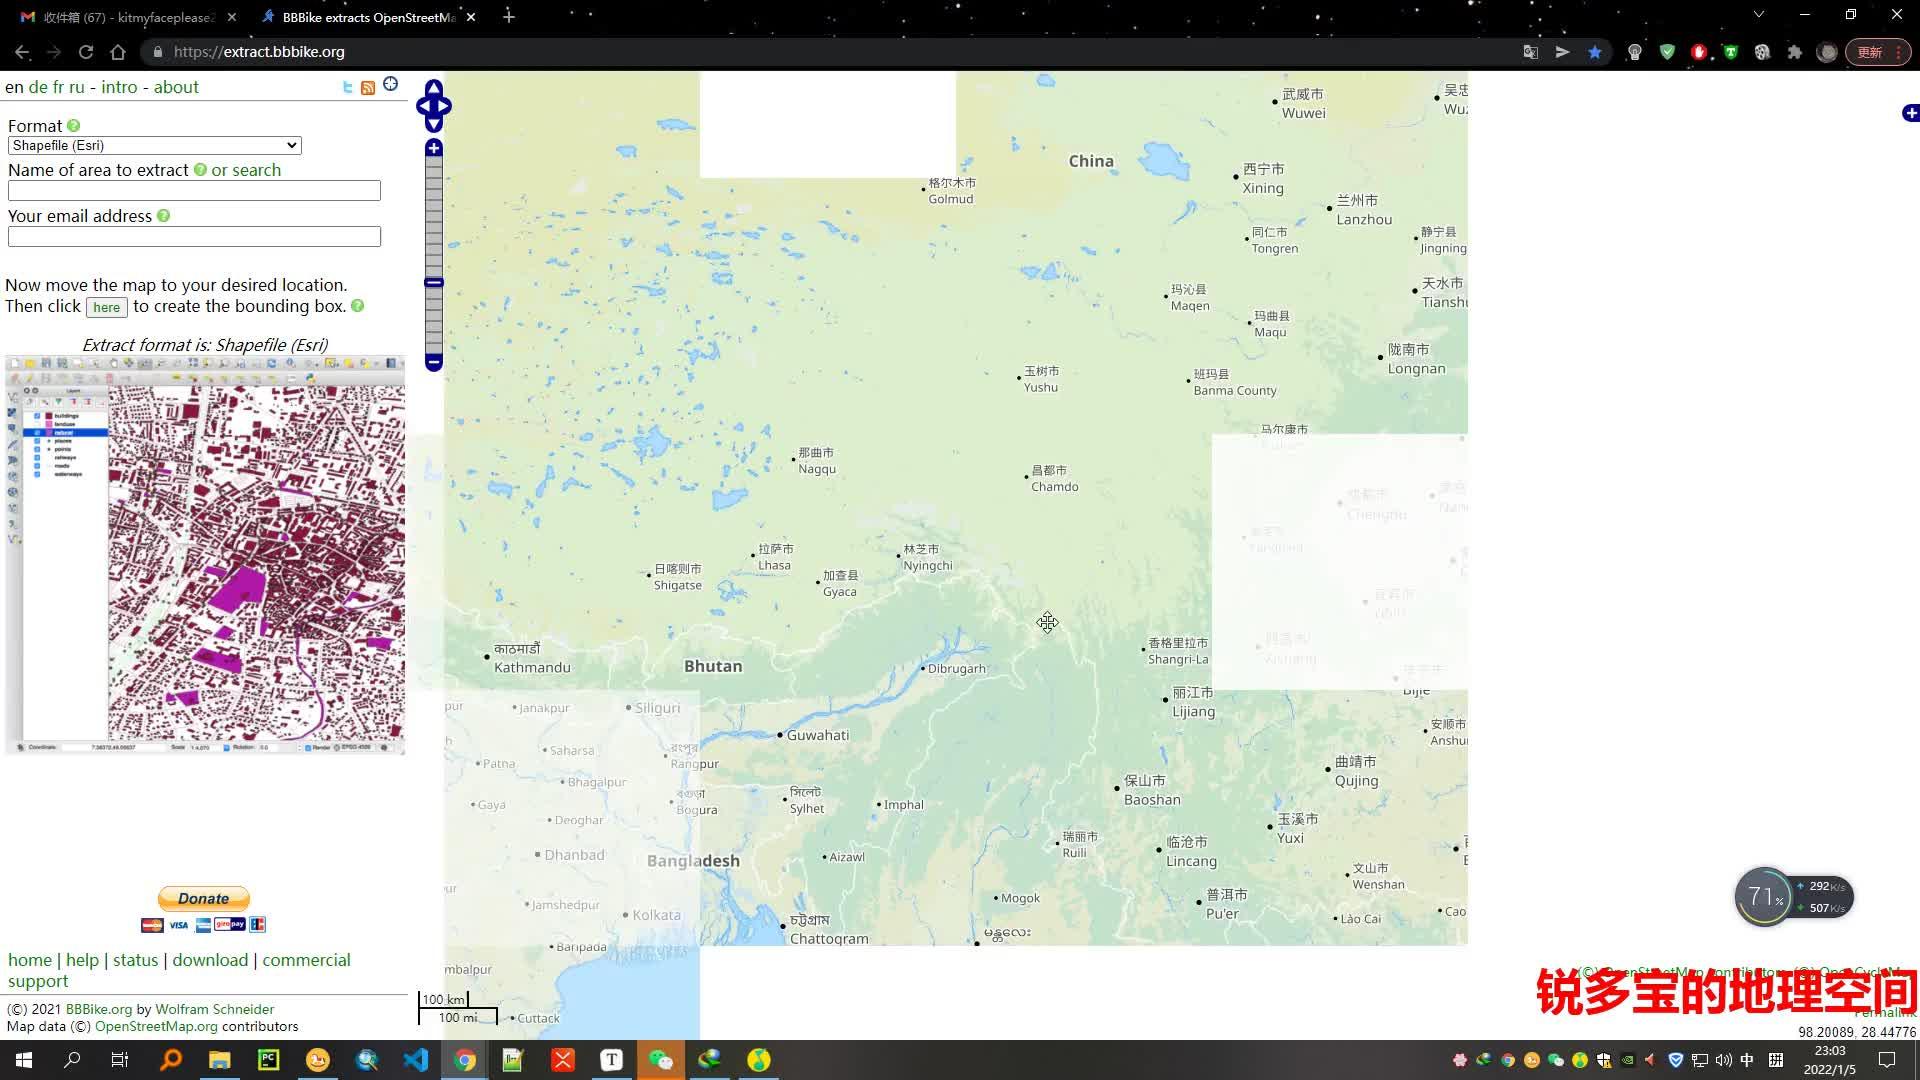Pan map north with the up arrow
Viewport: 1920px width, 1080px height.
(434, 87)
